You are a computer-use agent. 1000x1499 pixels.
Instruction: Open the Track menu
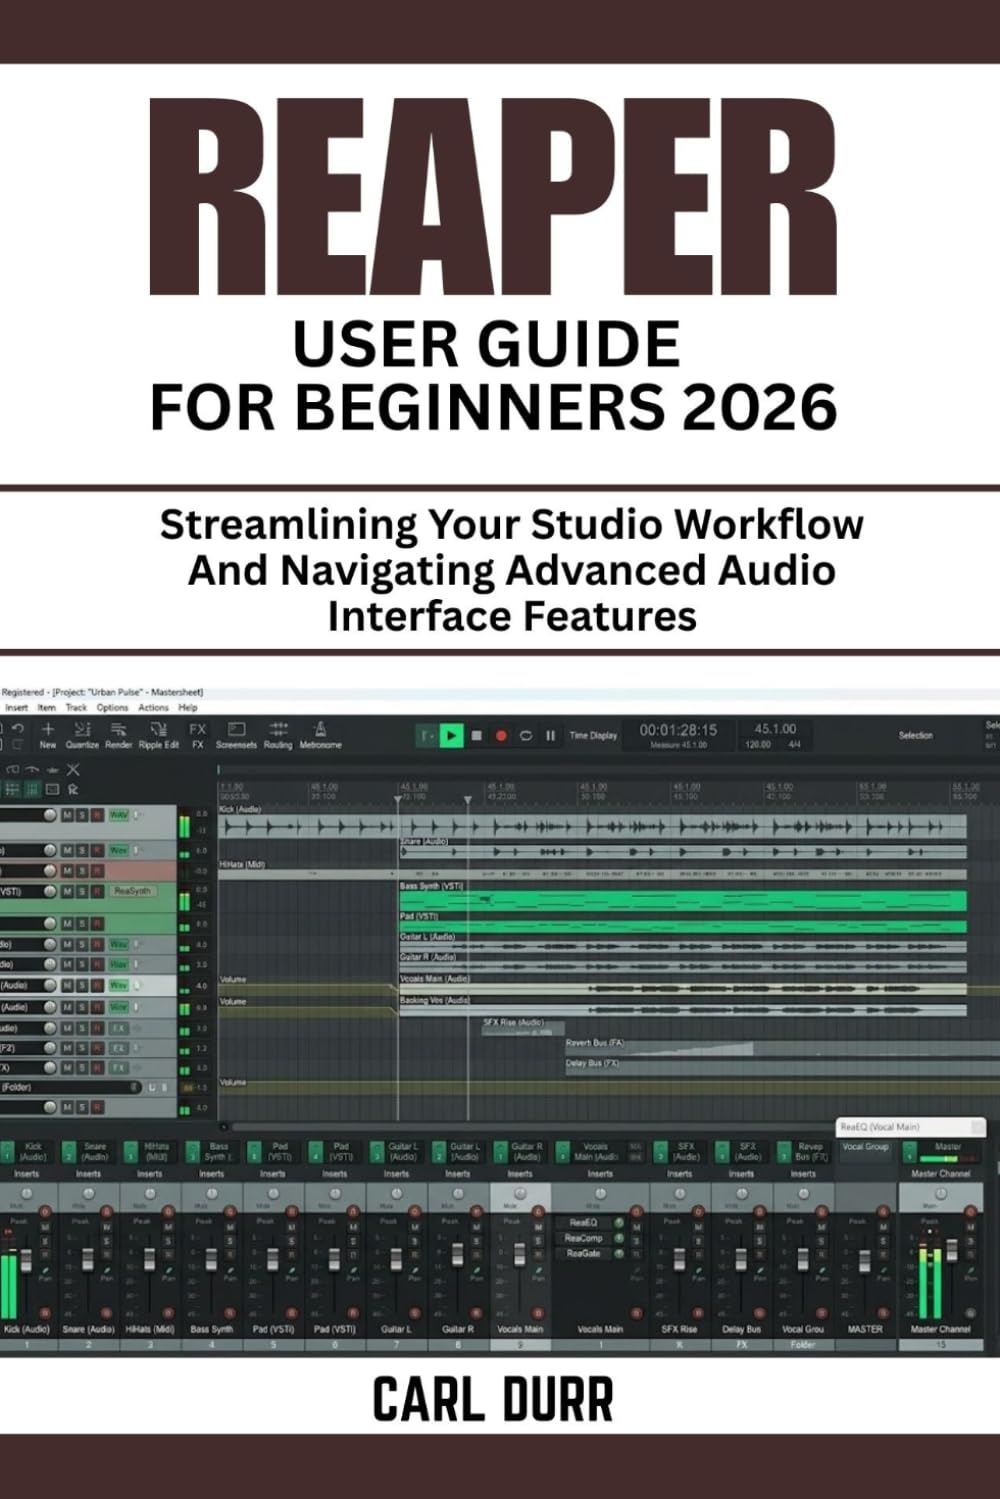pyautogui.click(x=76, y=707)
